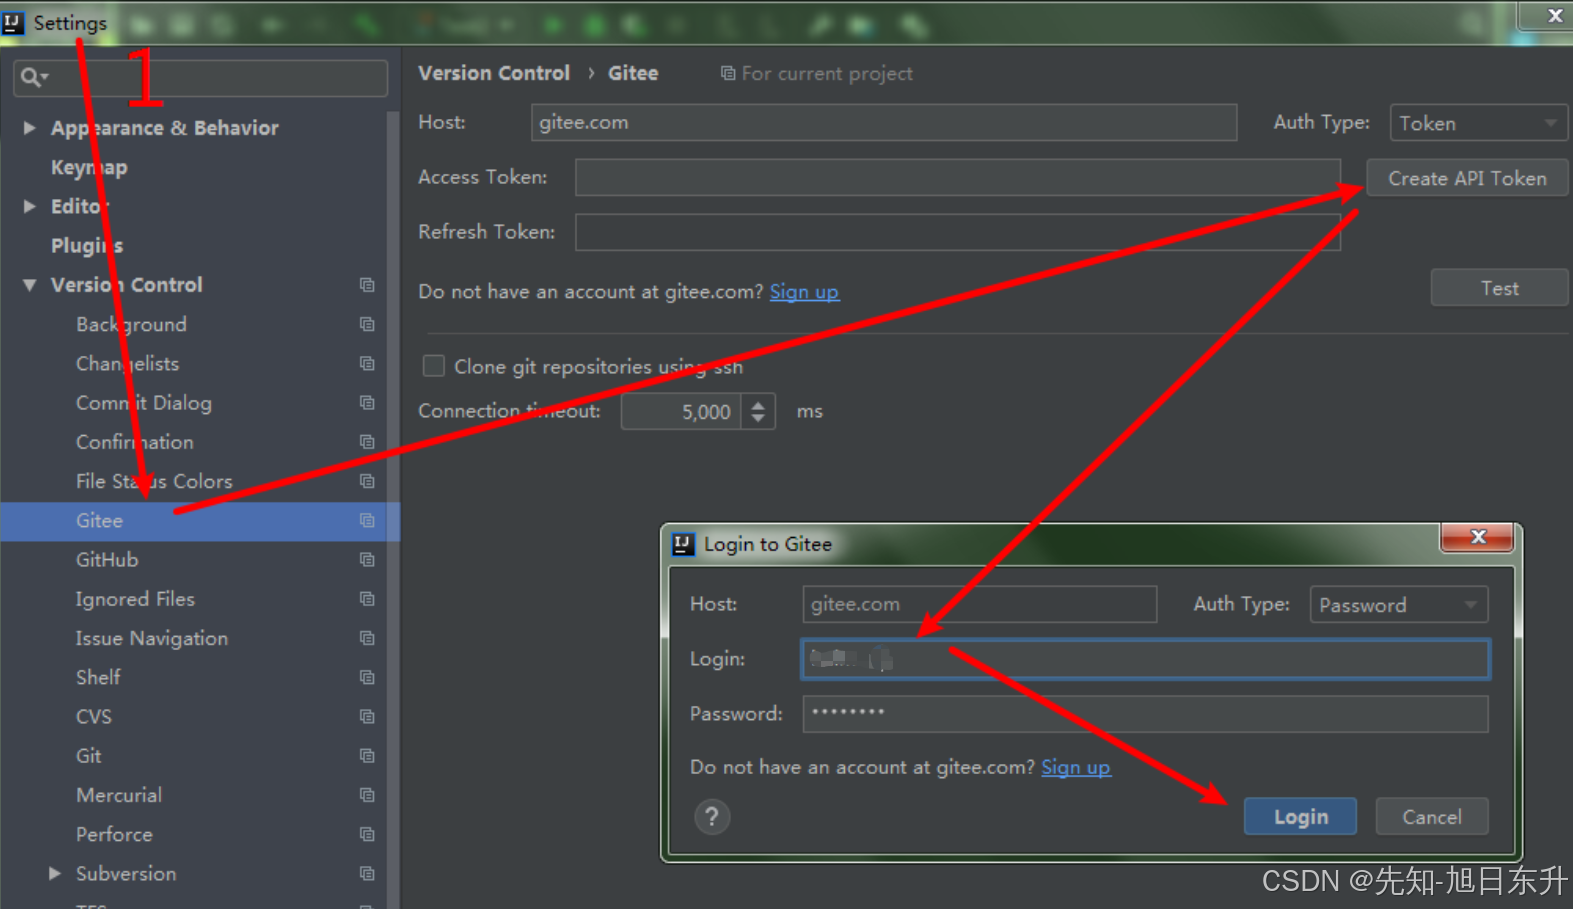Click the project icon next to Mercurial
The width and height of the screenshot is (1573, 909).
coord(367,795)
